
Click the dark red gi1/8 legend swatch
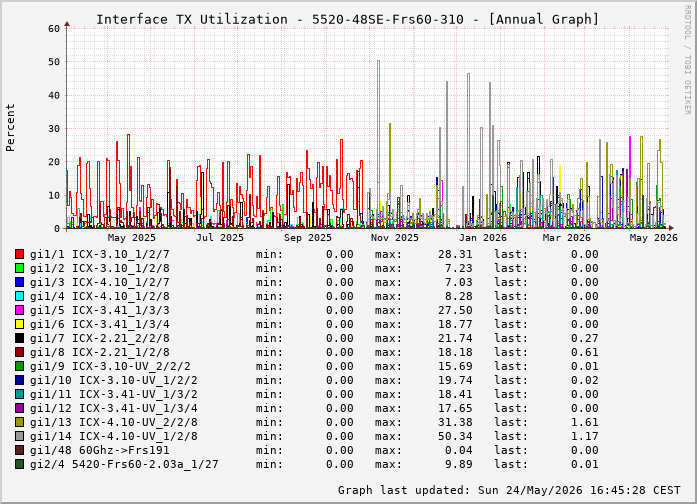pyautogui.click(x=19, y=352)
